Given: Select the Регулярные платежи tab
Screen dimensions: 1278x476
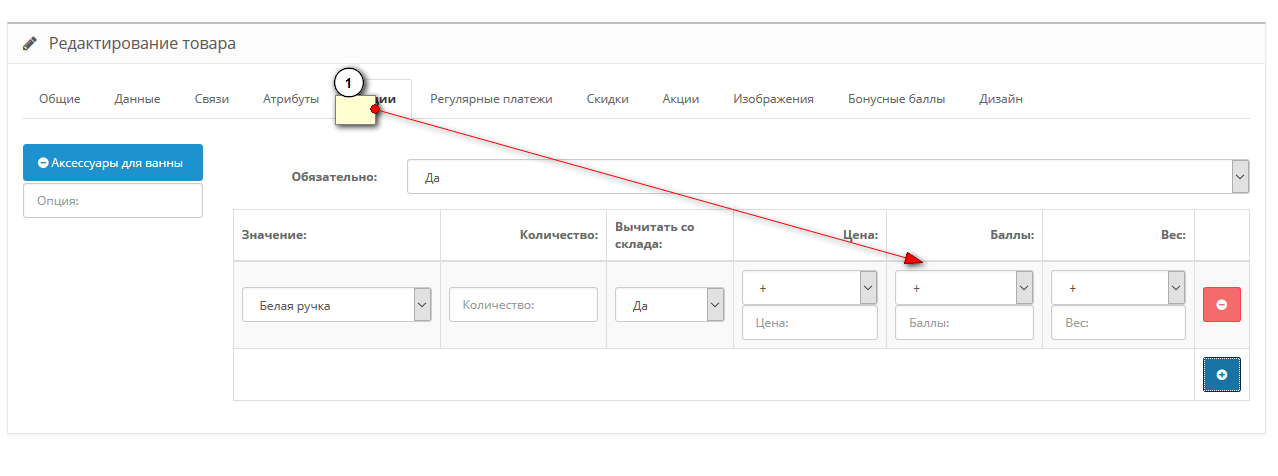Looking at the screenshot, I should [x=491, y=99].
